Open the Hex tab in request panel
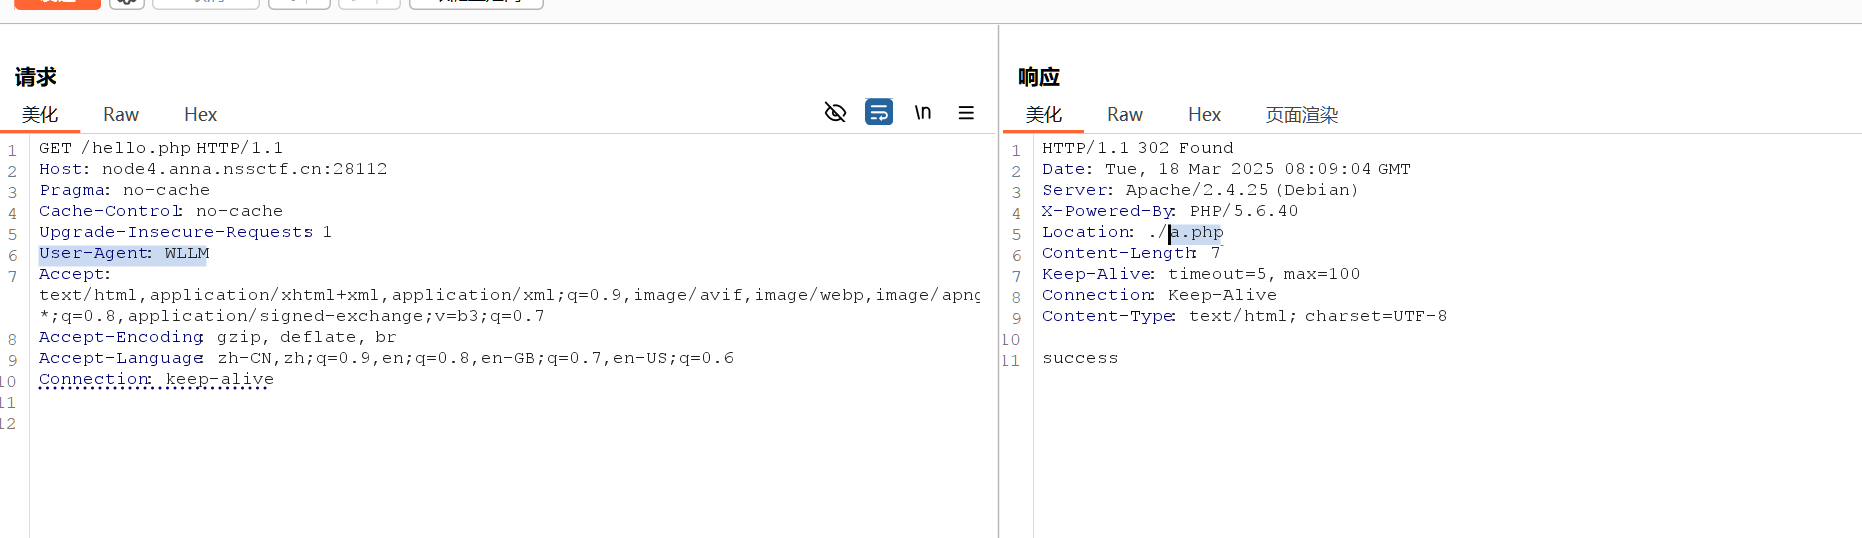 click(x=200, y=115)
